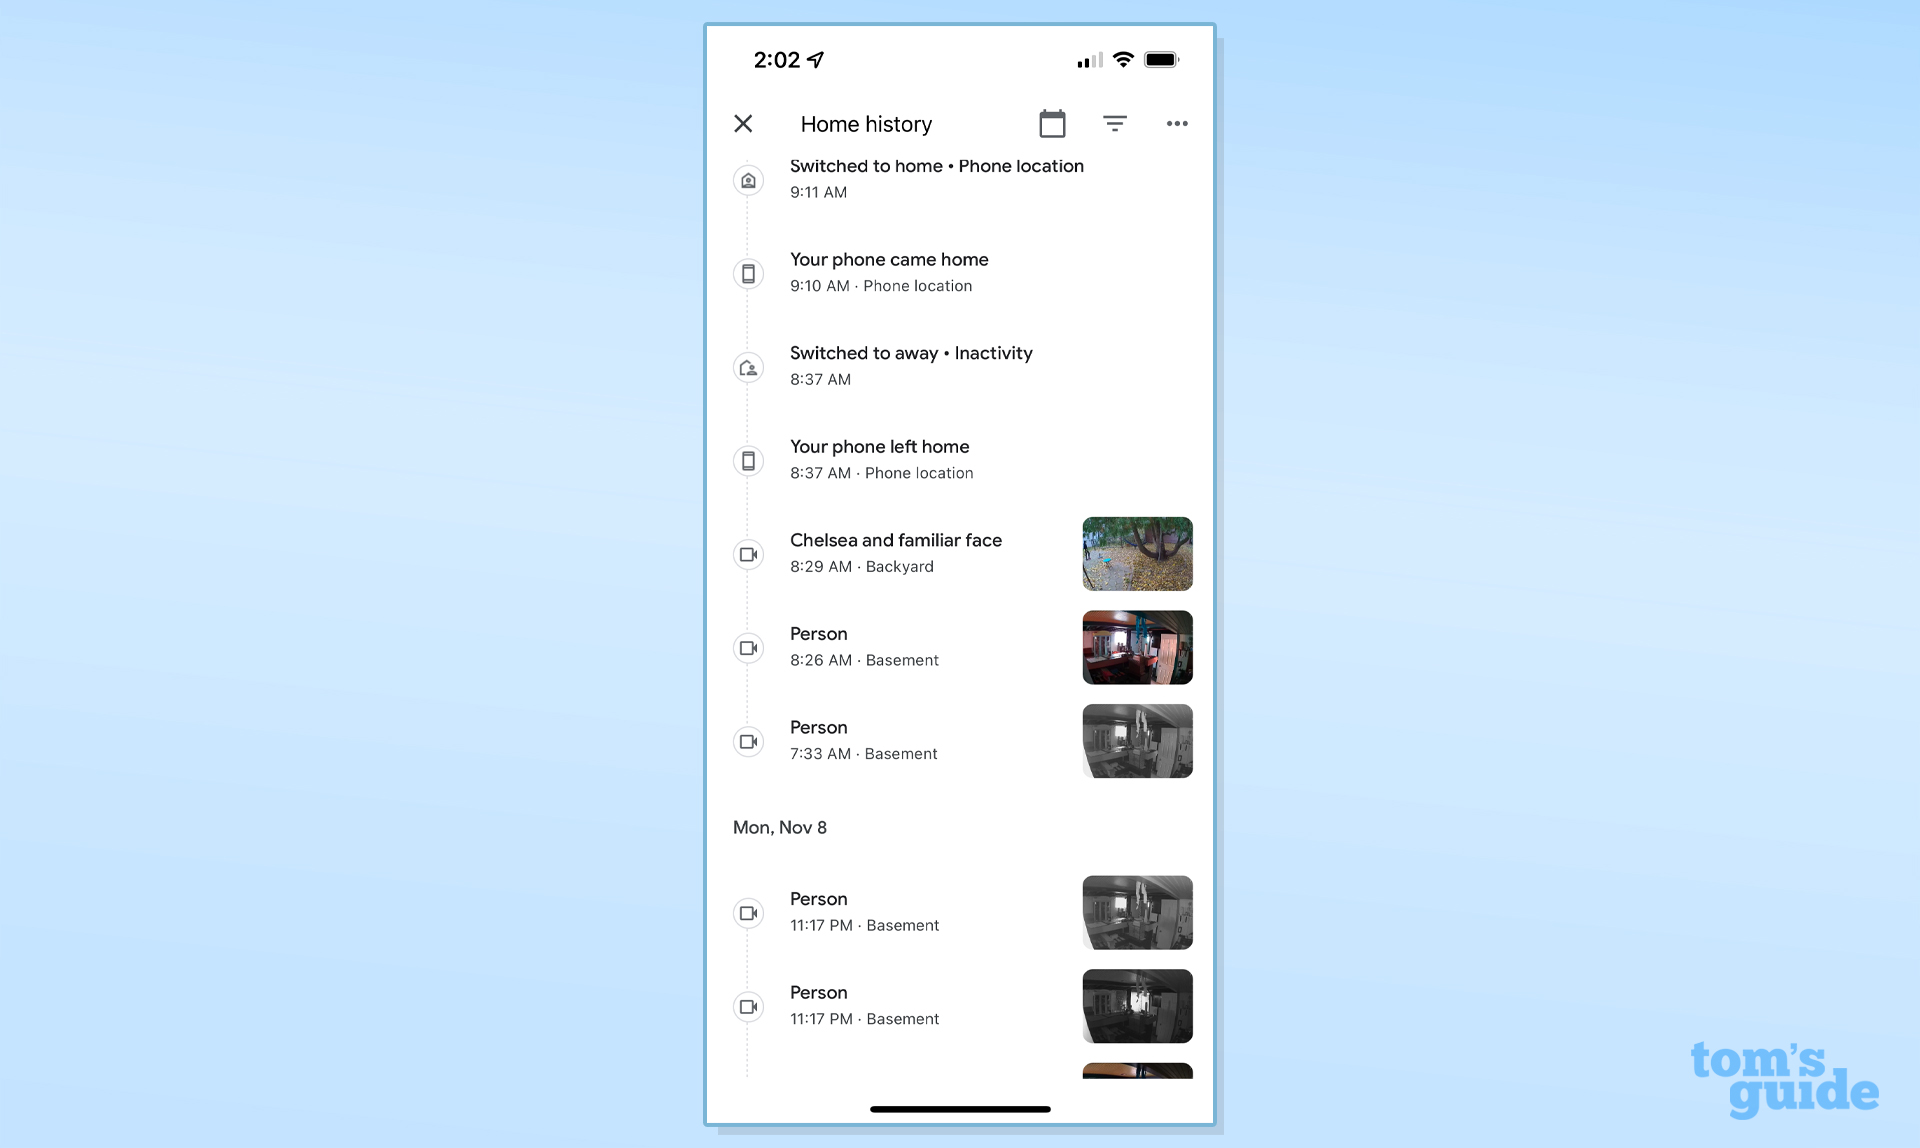Toggle the filter options panel
The width and height of the screenshot is (1920, 1148).
tap(1115, 123)
